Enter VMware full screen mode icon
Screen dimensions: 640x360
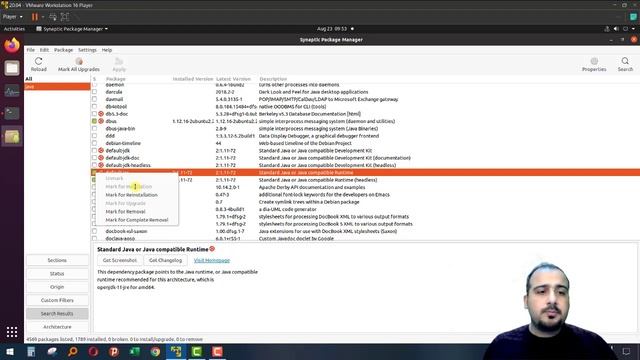64,17
